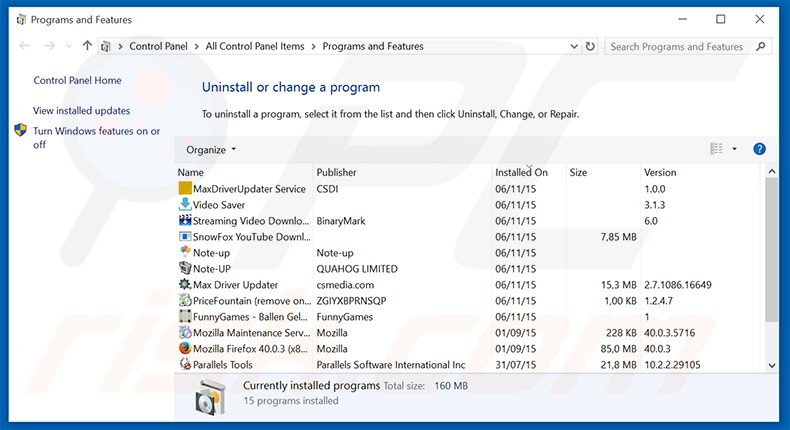Open the help question mark icon
Image resolution: width=790 pixels, height=430 pixels.
coord(759,149)
